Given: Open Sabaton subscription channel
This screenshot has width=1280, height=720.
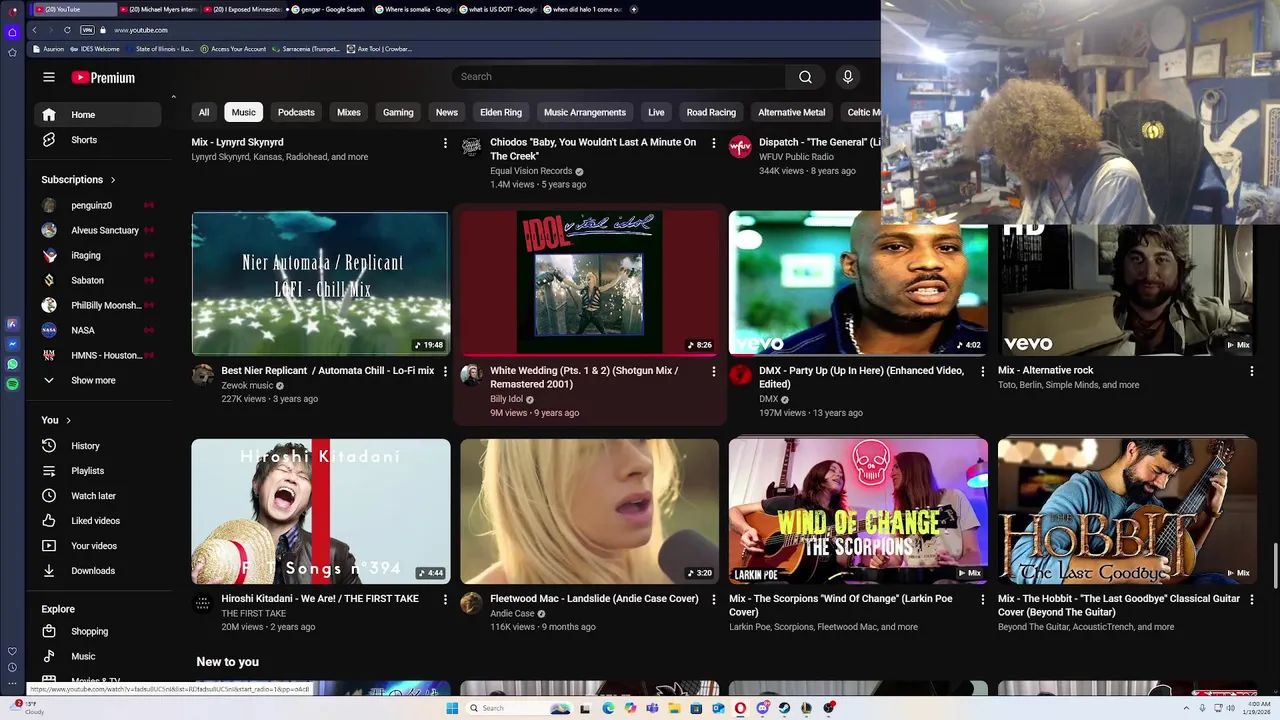Looking at the screenshot, I should coord(98,281).
